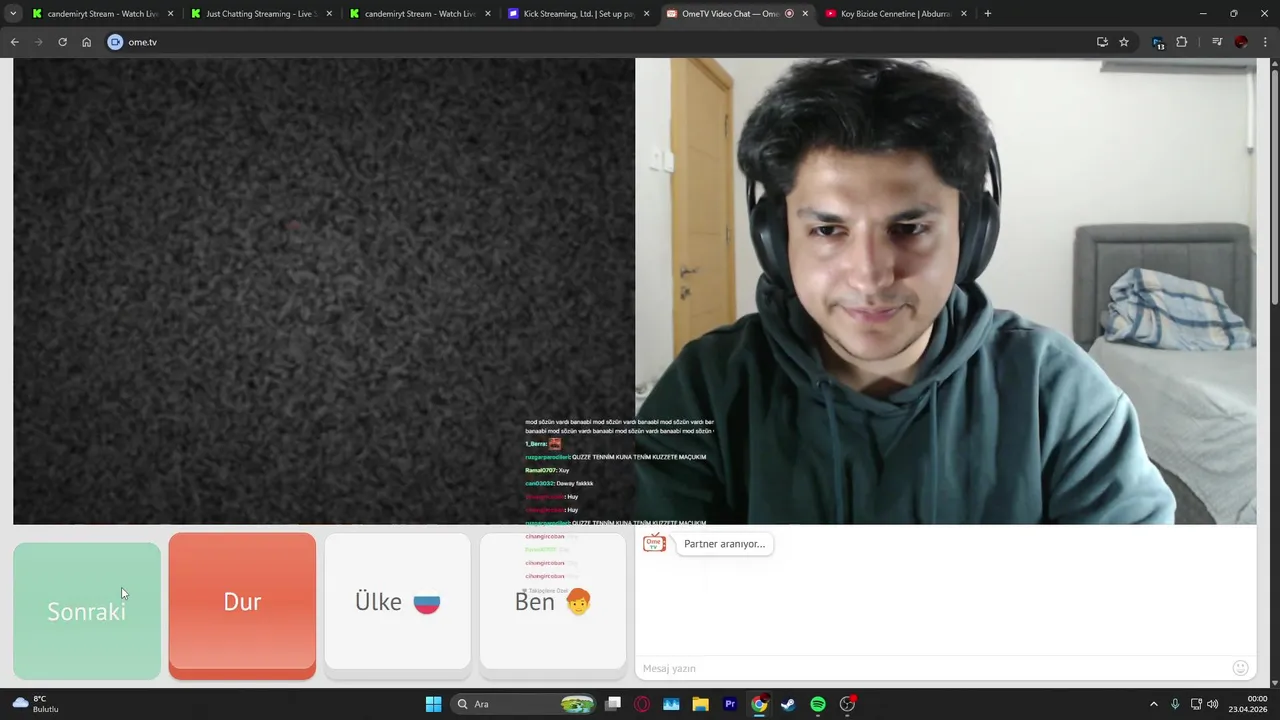Viewport: 1280px width, 720px height.
Task: Open Adobe Premiere Pro from taskbar
Action: pos(730,704)
